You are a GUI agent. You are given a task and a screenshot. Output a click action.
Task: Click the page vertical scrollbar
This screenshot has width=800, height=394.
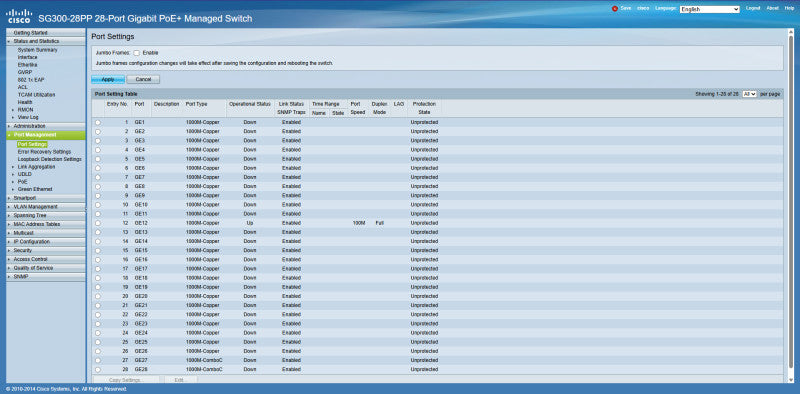[791, 204]
